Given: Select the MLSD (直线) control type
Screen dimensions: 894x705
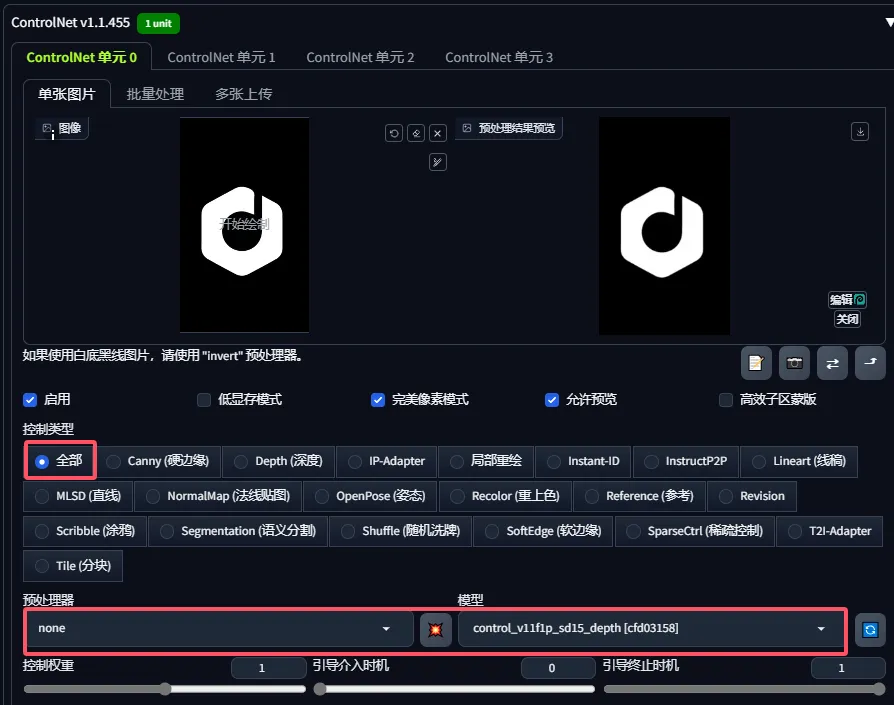Looking at the screenshot, I should [78, 496].
